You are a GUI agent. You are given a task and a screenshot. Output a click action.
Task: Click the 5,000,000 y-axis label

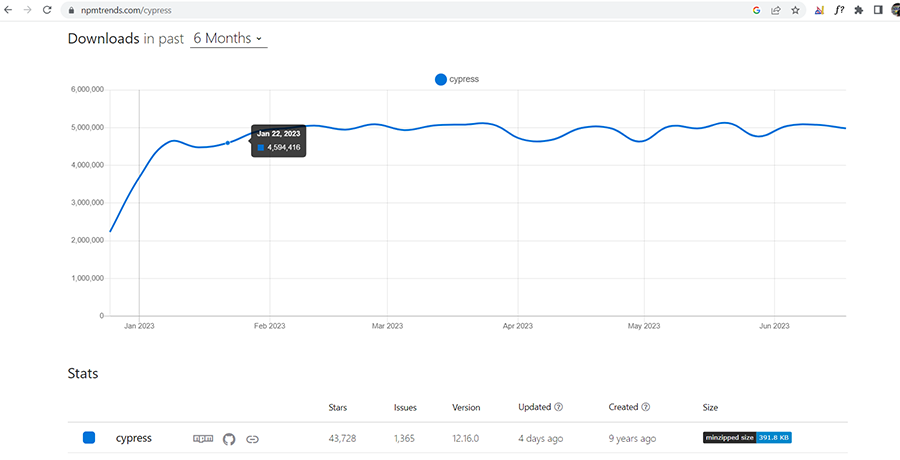click(87, 127)
